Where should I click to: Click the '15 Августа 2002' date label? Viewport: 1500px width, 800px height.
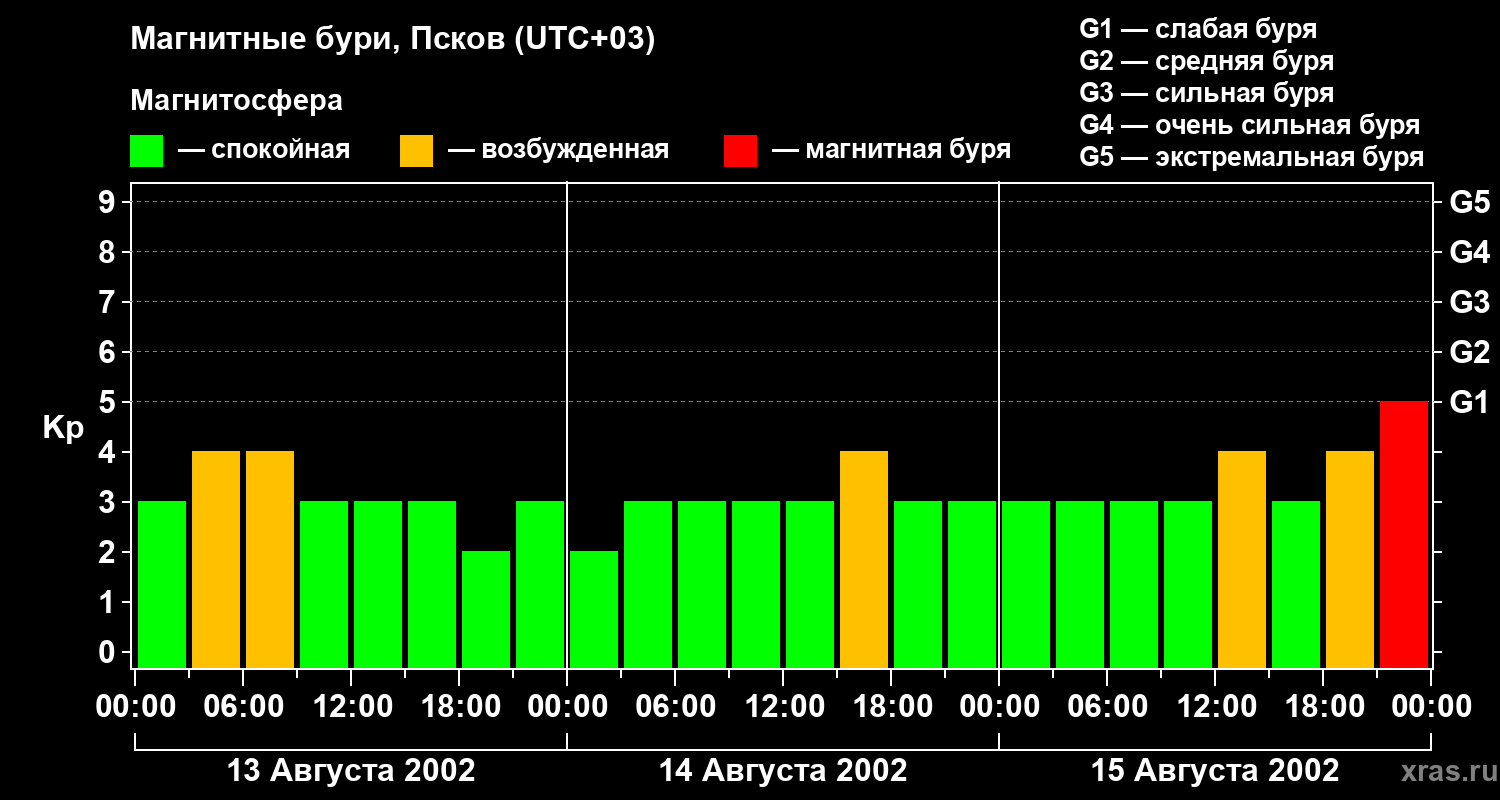coord(1215,771)
